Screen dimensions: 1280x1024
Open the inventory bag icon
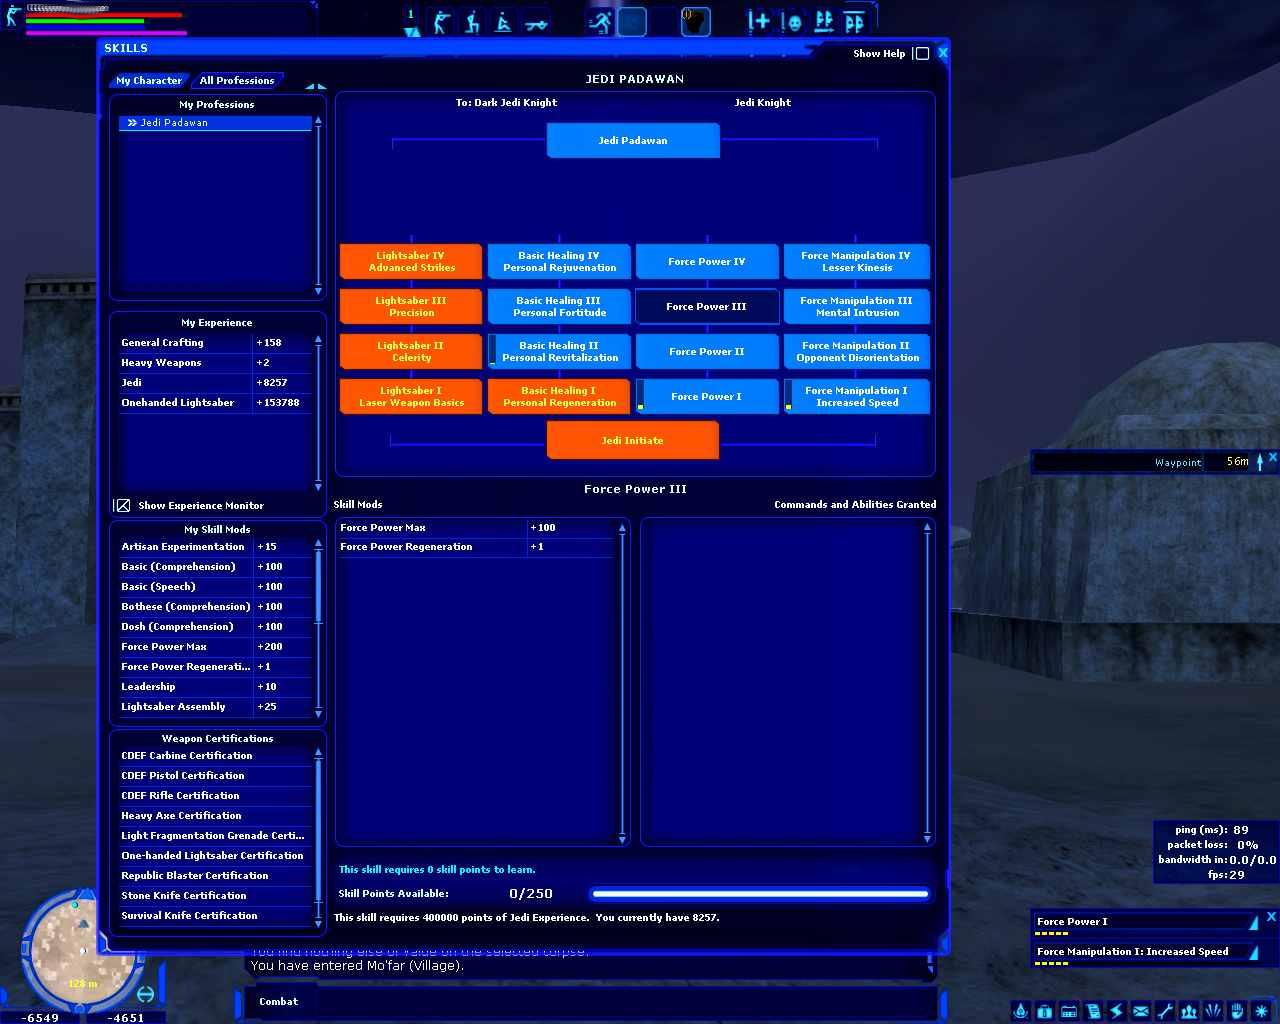click(x=1044, y=1011)
